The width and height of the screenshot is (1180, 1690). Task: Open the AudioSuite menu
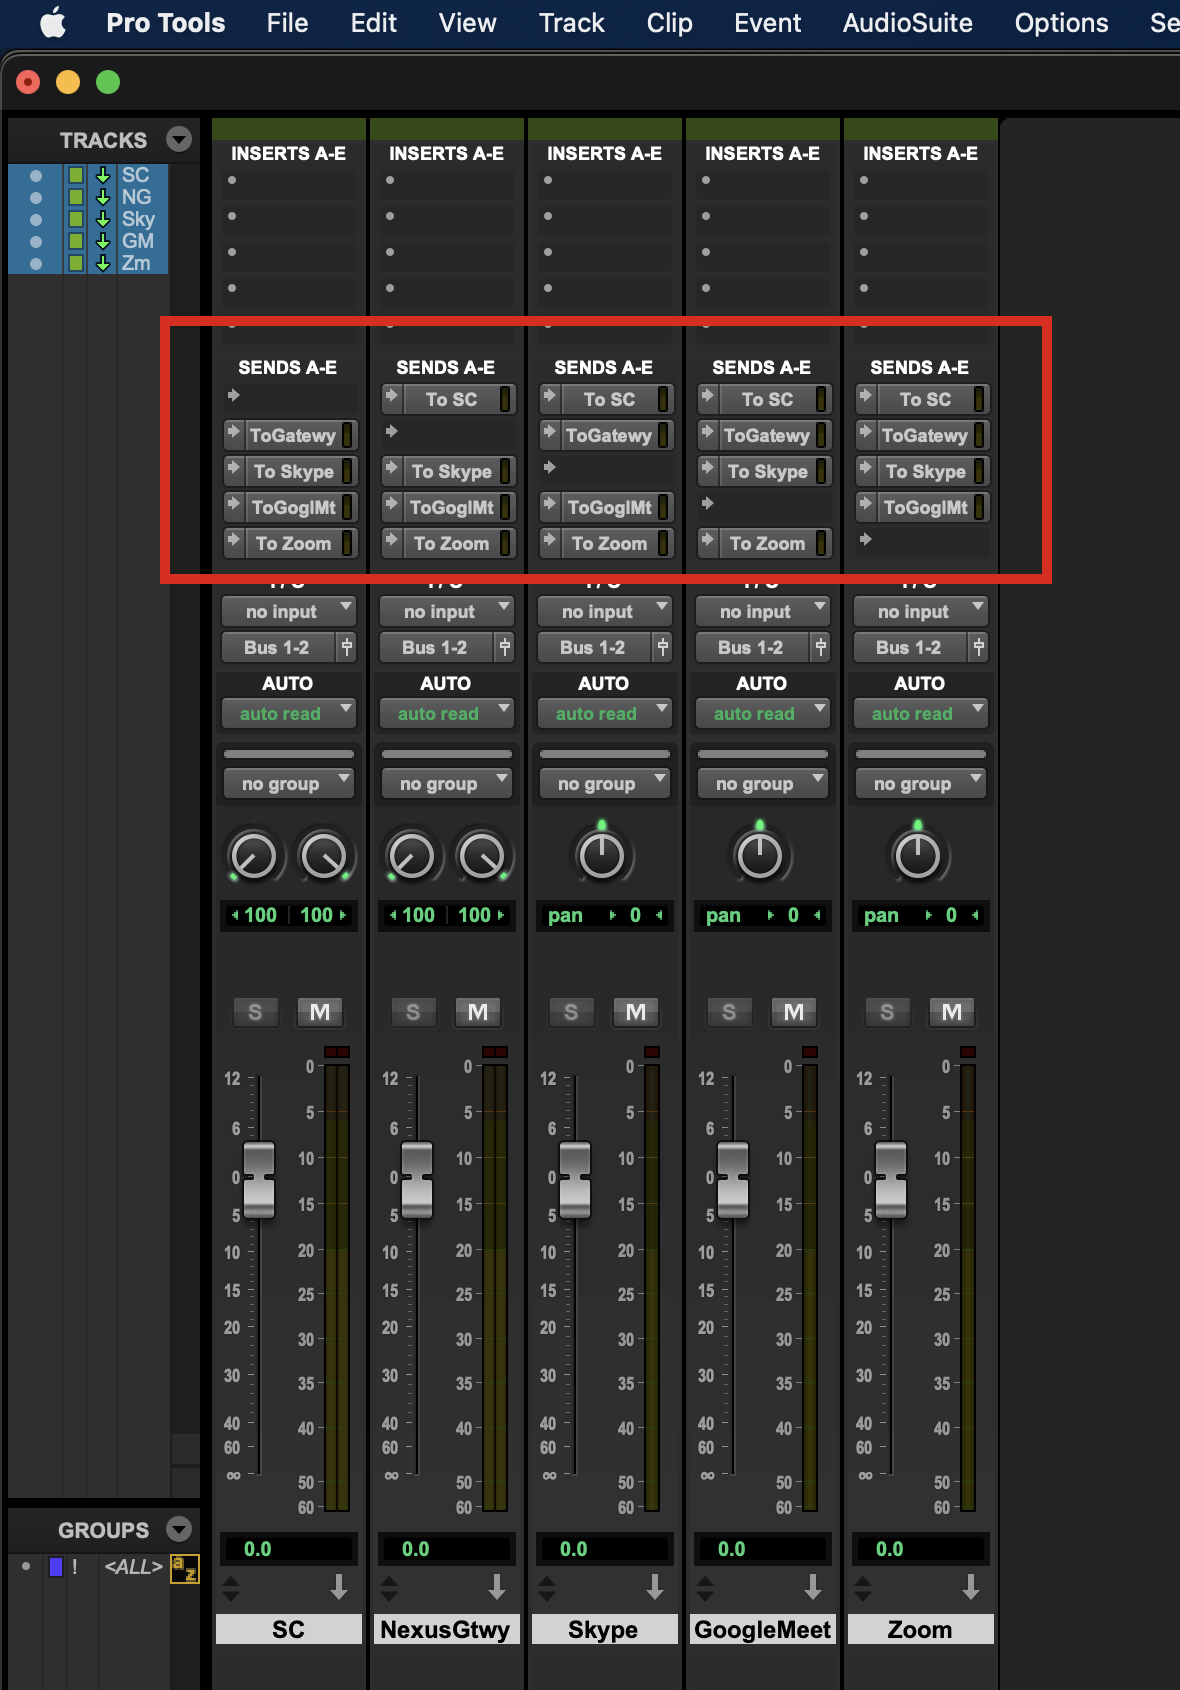pos(907,23)
